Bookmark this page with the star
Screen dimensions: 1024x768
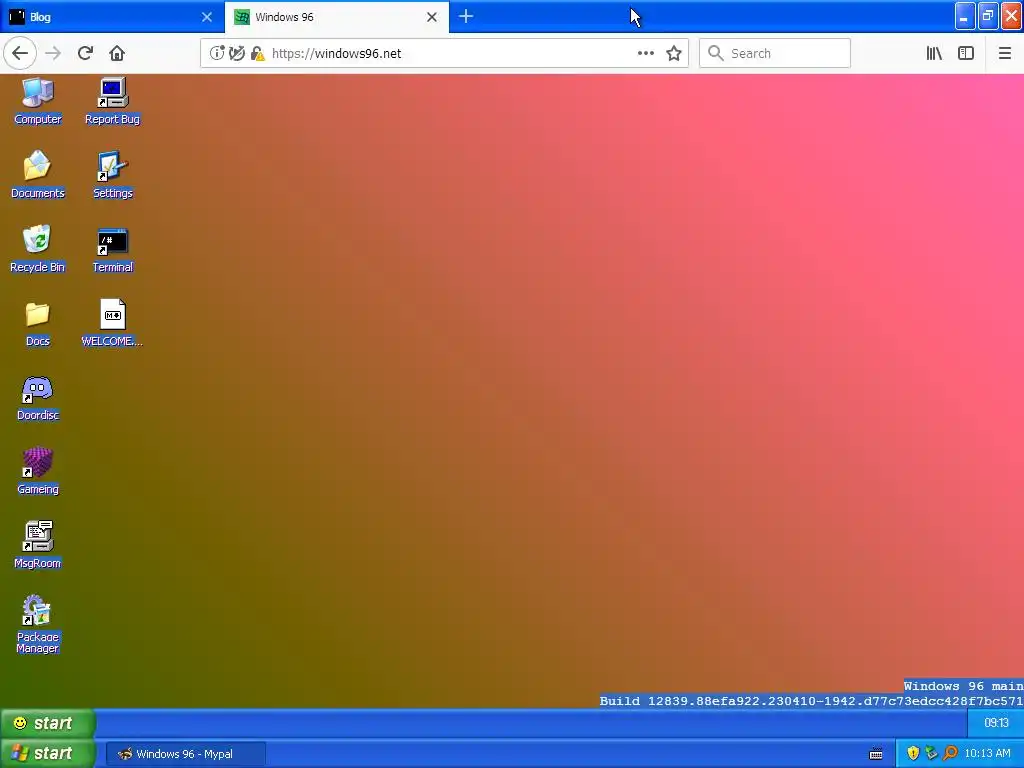coord(674,54)
